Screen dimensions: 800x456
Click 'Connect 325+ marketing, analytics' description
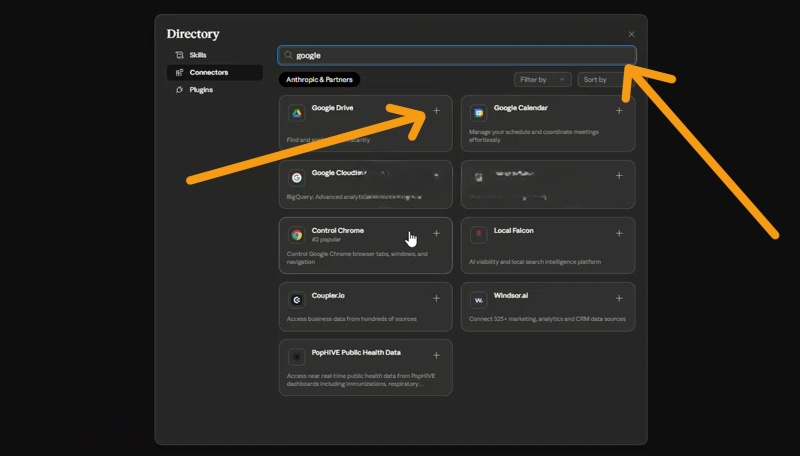coord(547,319)
